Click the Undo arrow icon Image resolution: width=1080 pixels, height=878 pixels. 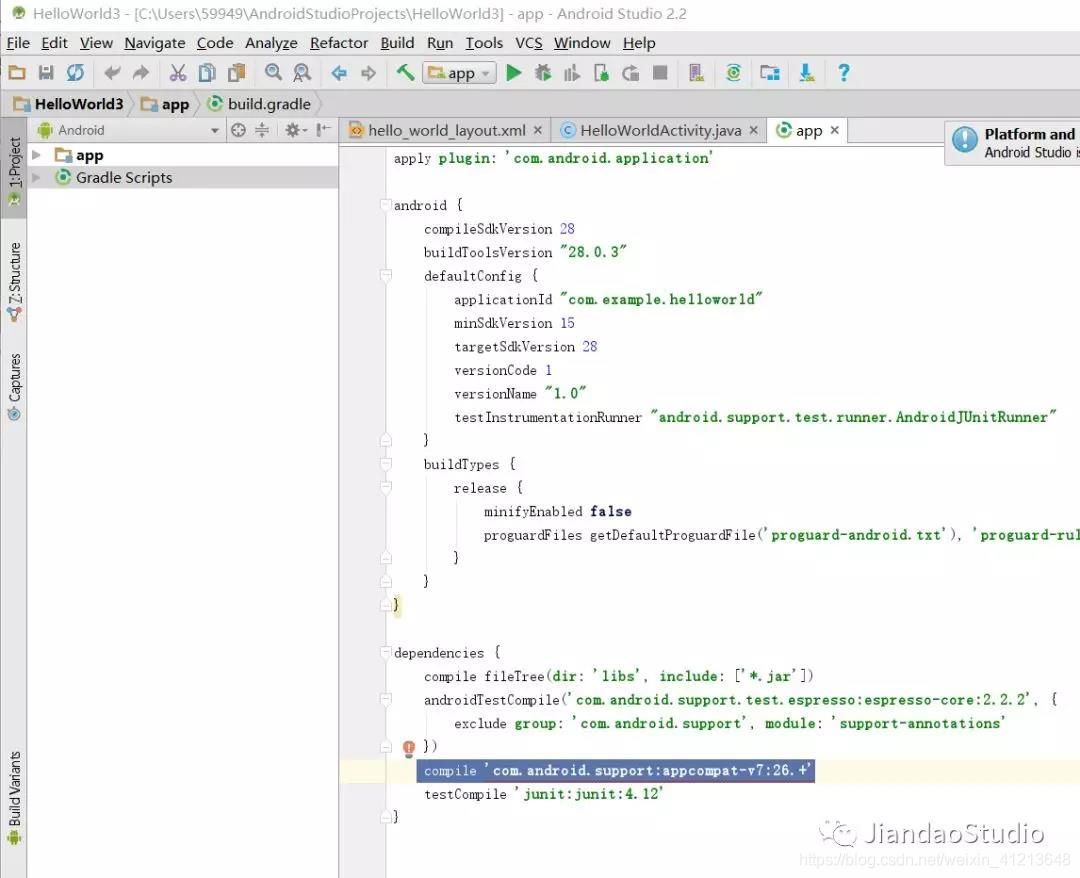point(112,72)
